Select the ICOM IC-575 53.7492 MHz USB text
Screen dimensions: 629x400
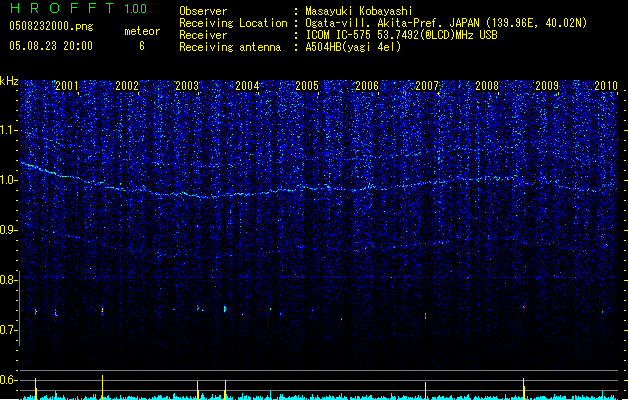pos(401,35)
